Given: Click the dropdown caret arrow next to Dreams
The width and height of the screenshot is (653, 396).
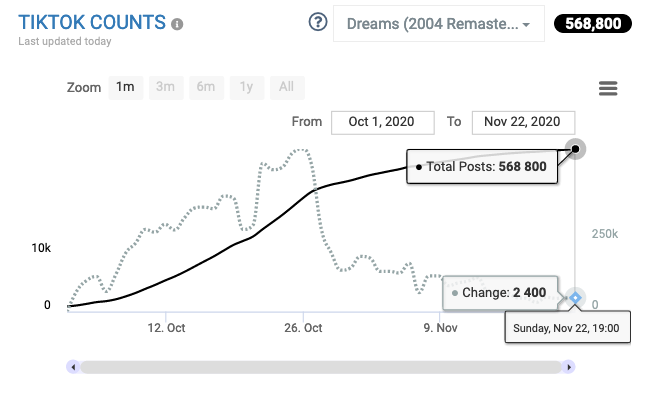Looking at the screenshot, I should click(526, 25).
